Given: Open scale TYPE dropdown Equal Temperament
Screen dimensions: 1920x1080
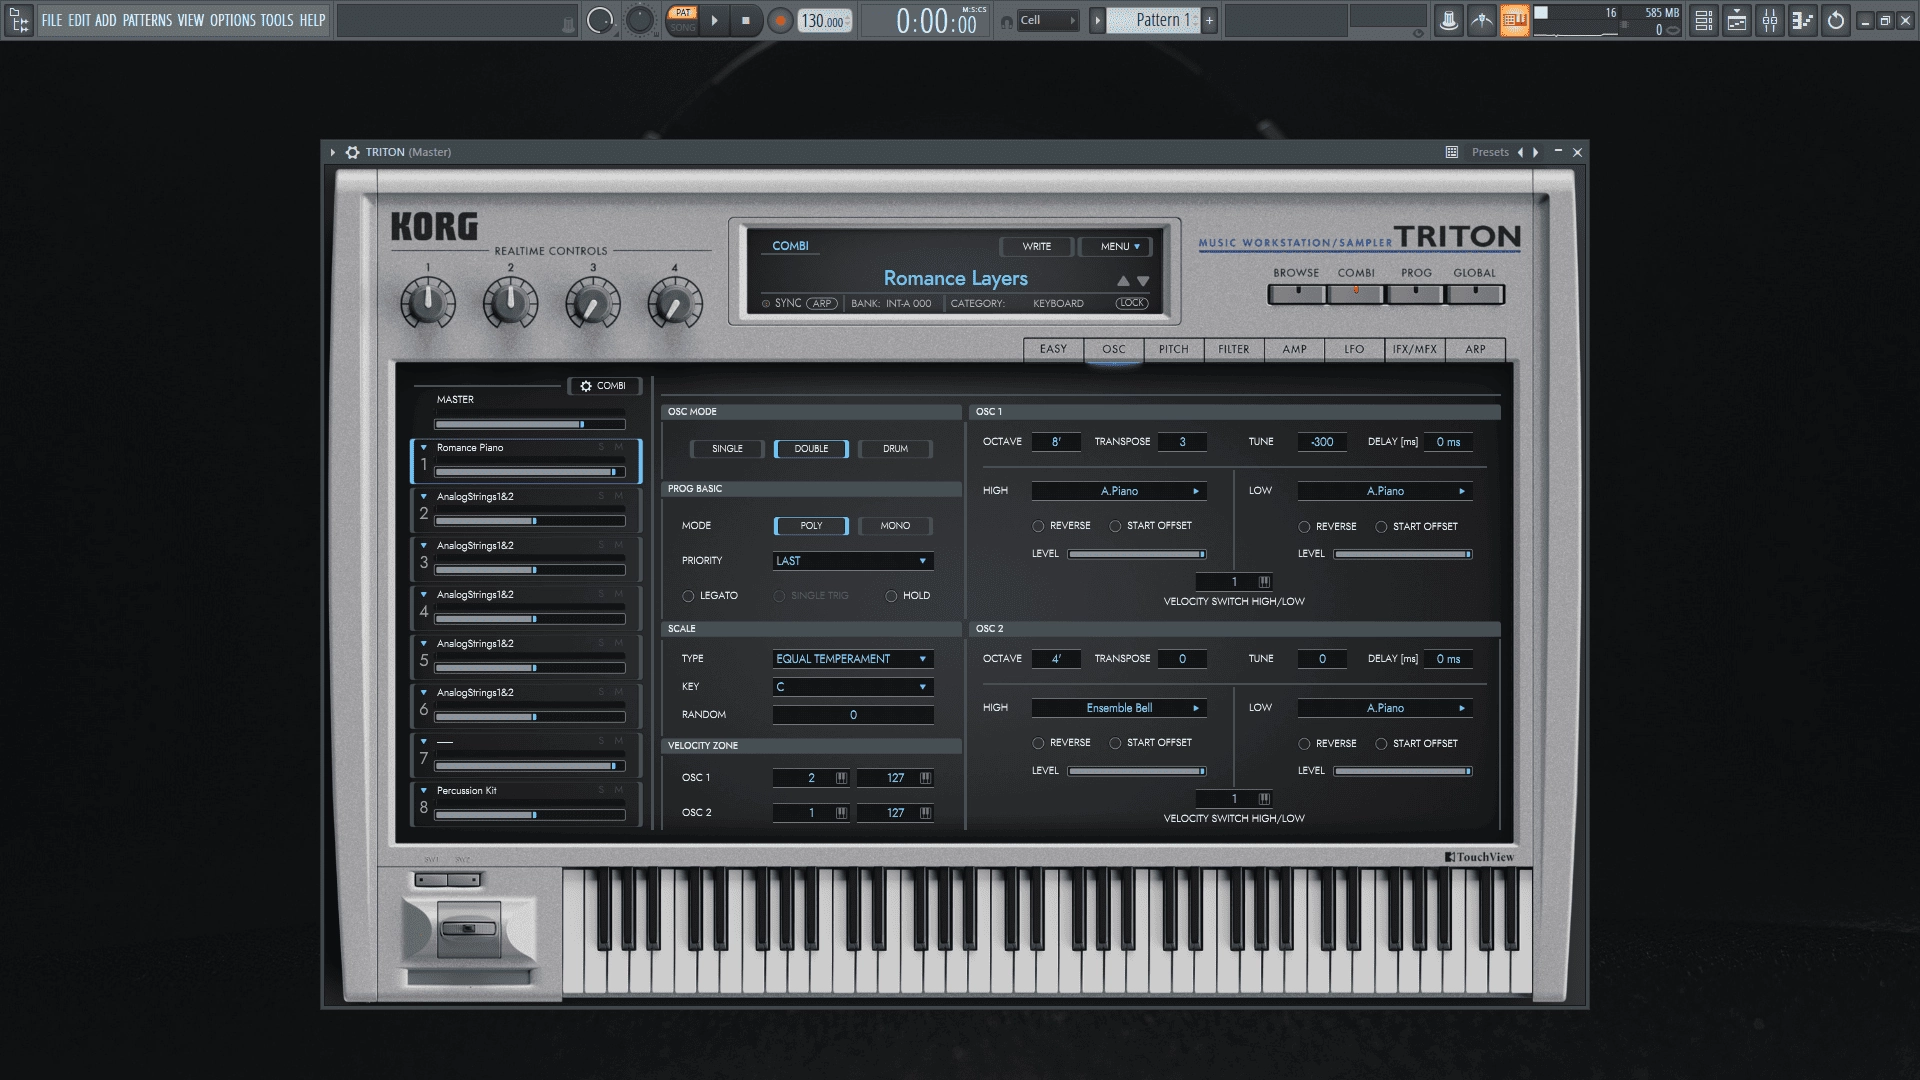Looking at the screenshot, I should (x=853, y=659).
